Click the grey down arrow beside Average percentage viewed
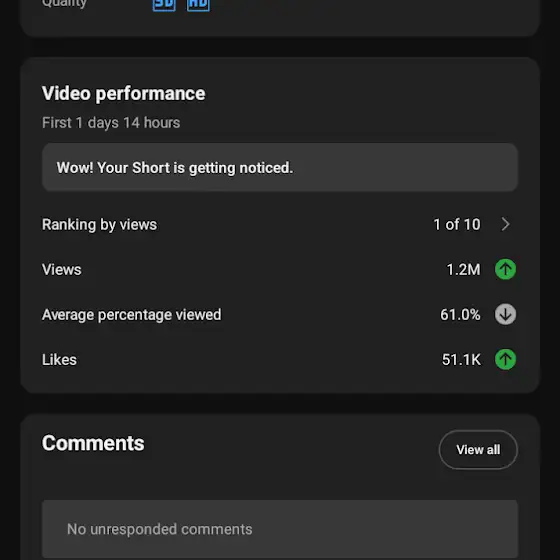The width and height of the screenshot is (560, 560). [505, 314]
